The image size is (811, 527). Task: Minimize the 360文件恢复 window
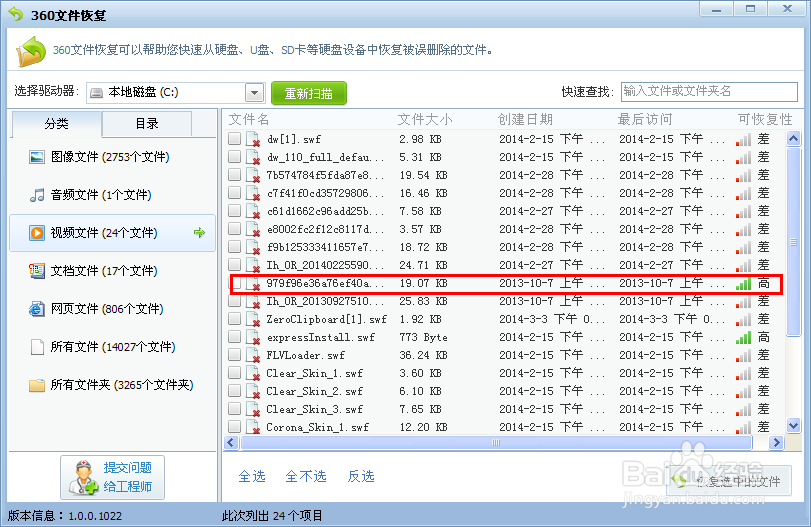[x=716, y=9]
